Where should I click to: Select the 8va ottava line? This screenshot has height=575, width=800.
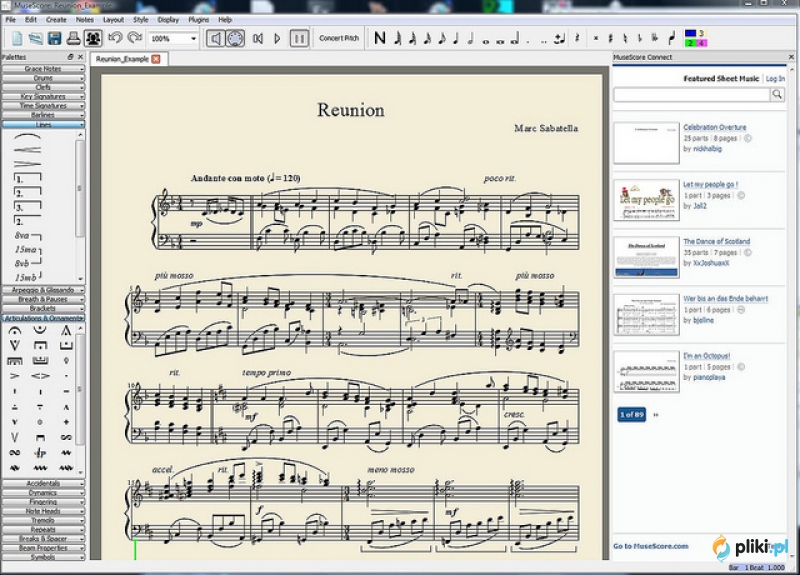pyautogui.click(x=28, y=236)
